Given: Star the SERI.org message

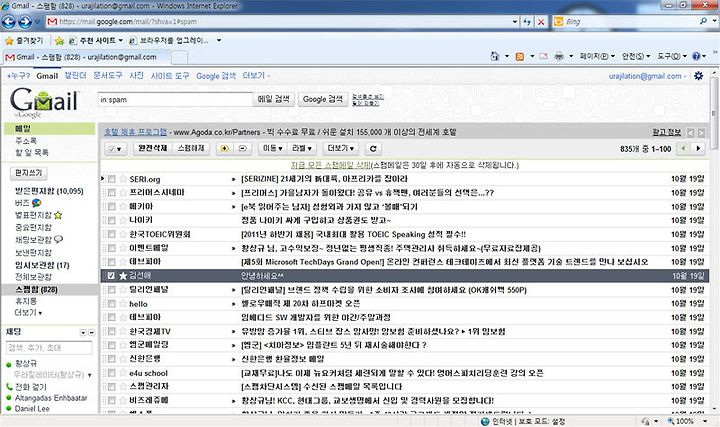Looking at the screenshot, I should 123,179.
